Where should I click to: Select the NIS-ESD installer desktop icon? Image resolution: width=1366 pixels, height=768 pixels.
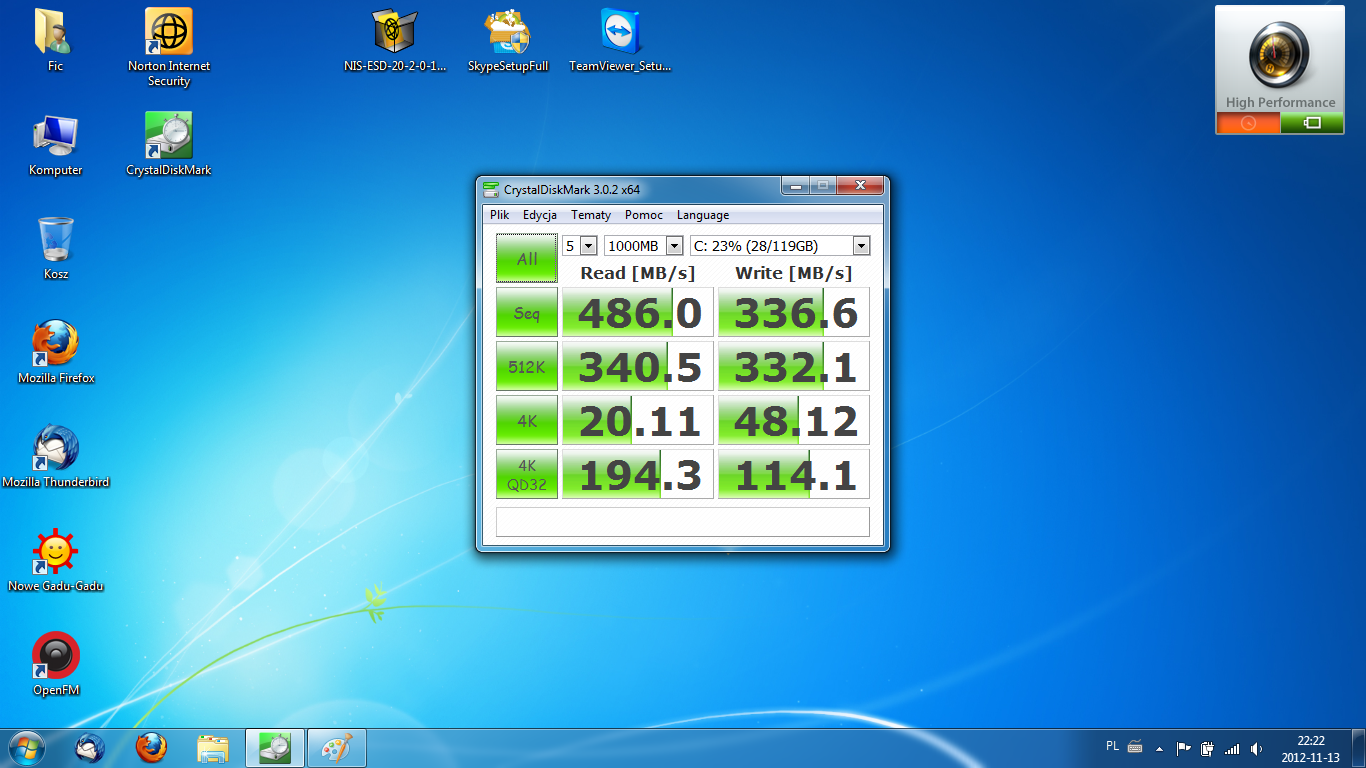395,40
